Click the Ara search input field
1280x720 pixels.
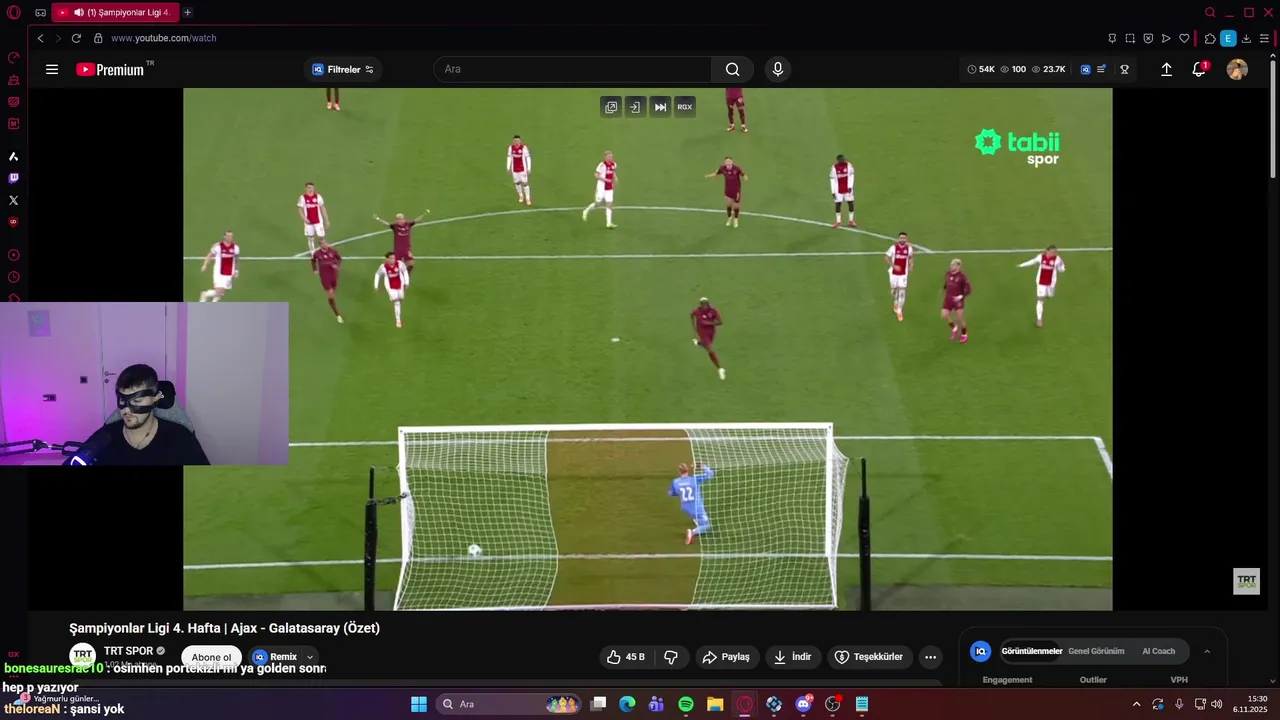(x=572, y=69)
